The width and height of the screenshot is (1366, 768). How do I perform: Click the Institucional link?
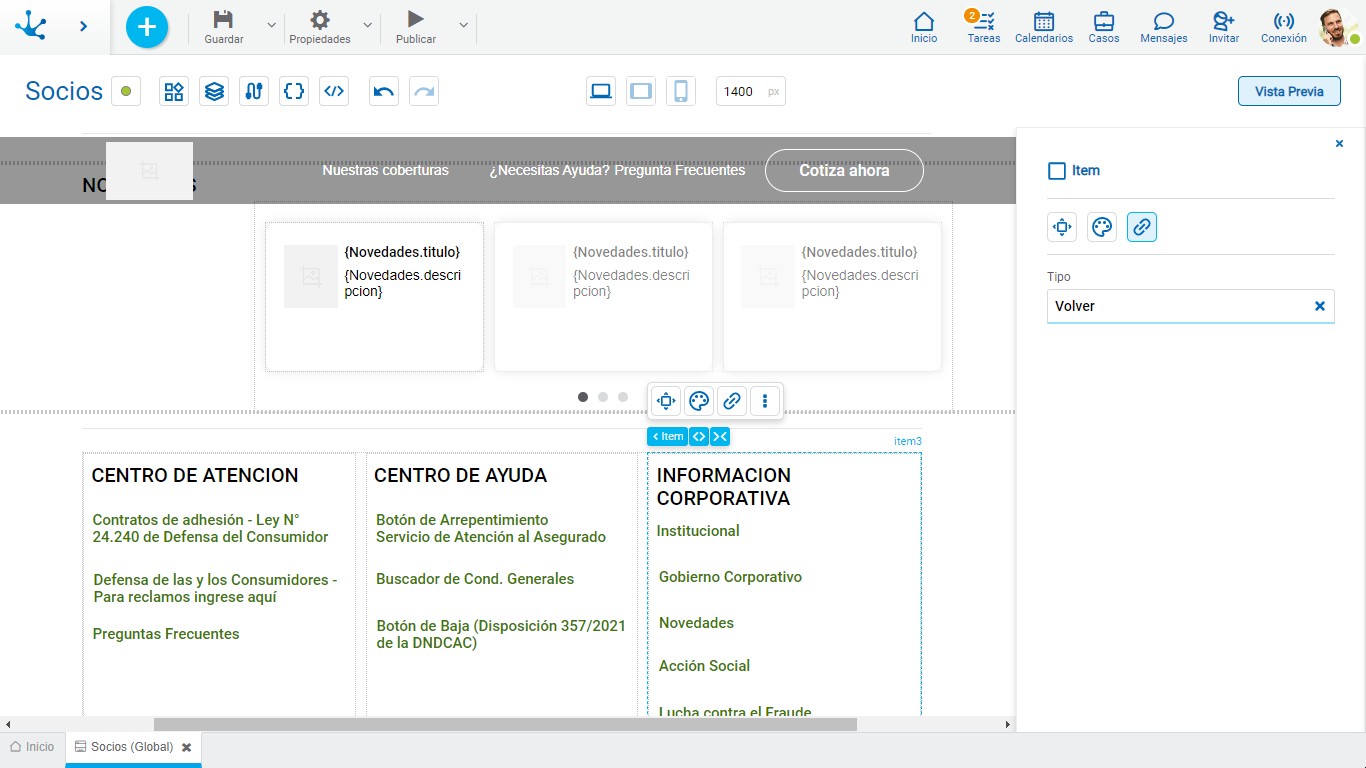pyautogui.click(x=698, y=531)
